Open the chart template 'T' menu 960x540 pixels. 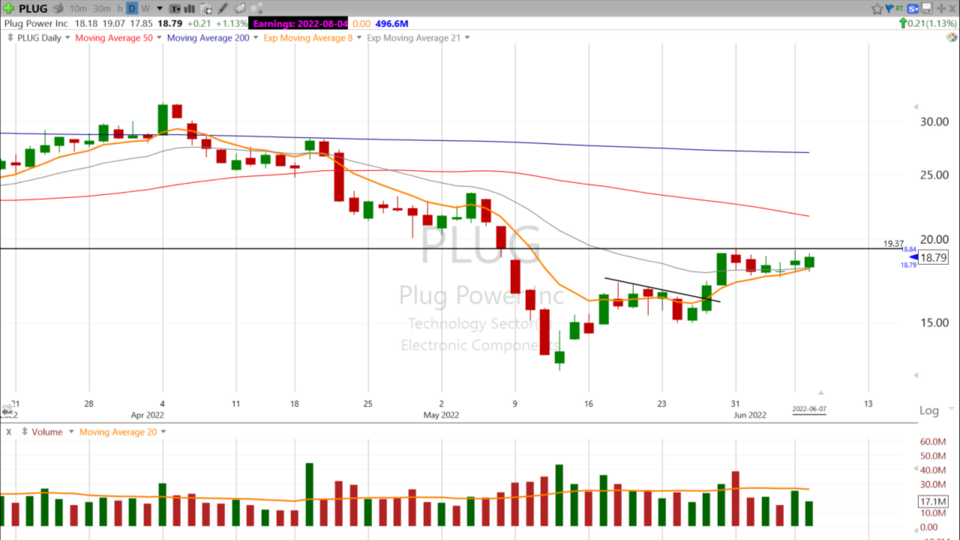tap(175, 9)
